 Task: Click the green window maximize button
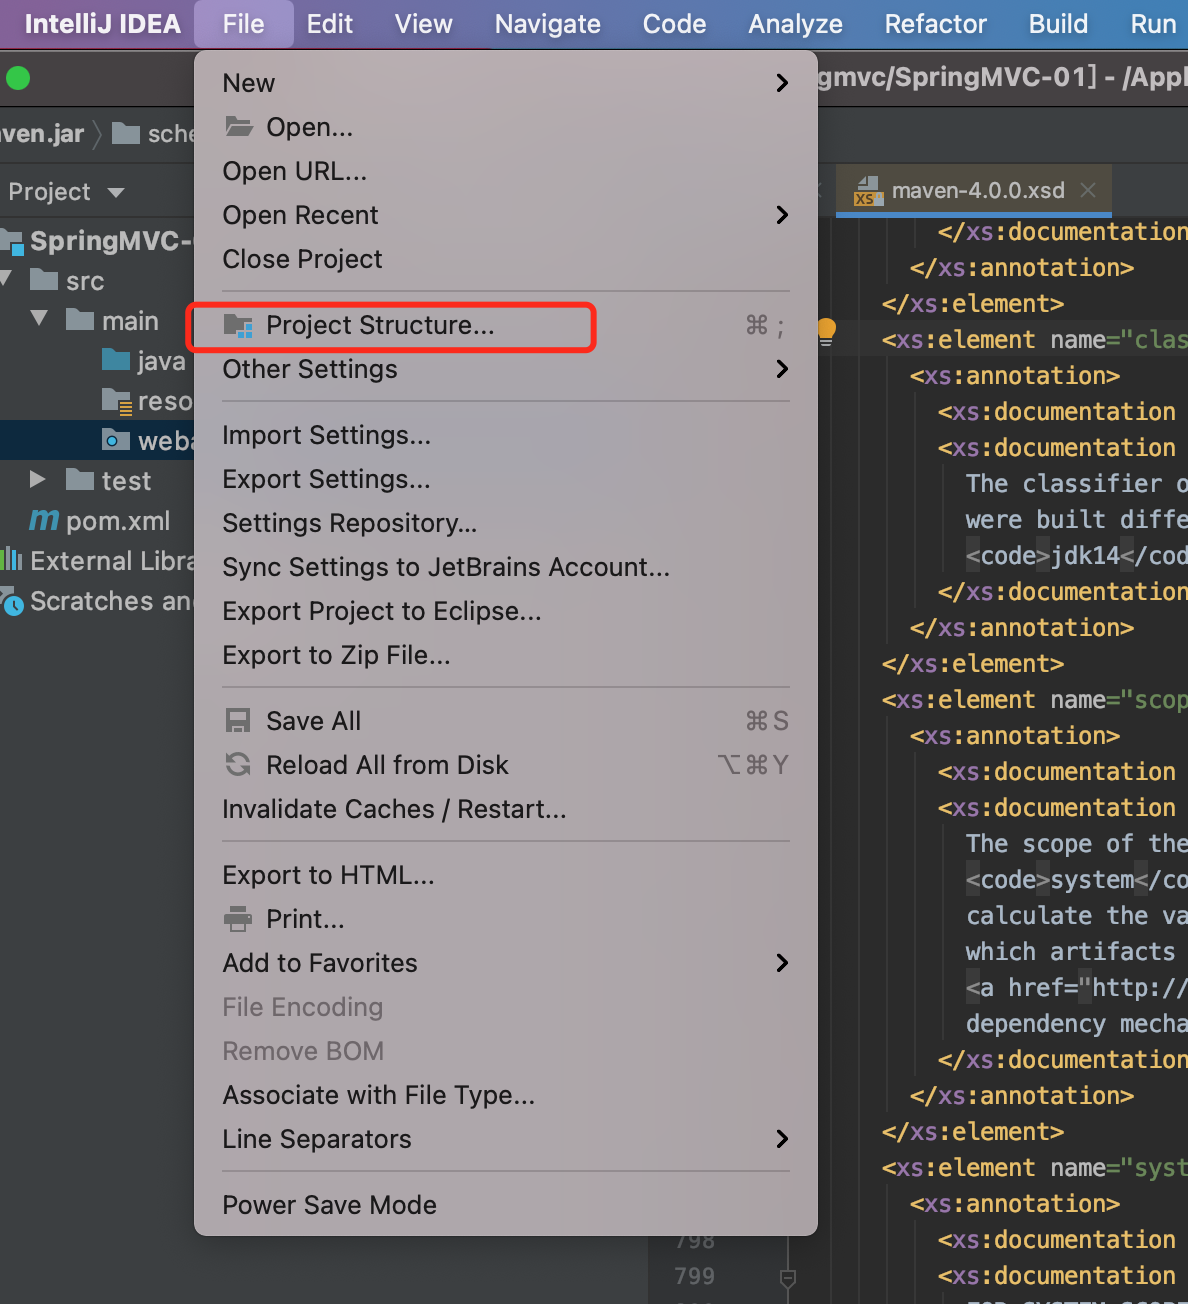[18, 77]
